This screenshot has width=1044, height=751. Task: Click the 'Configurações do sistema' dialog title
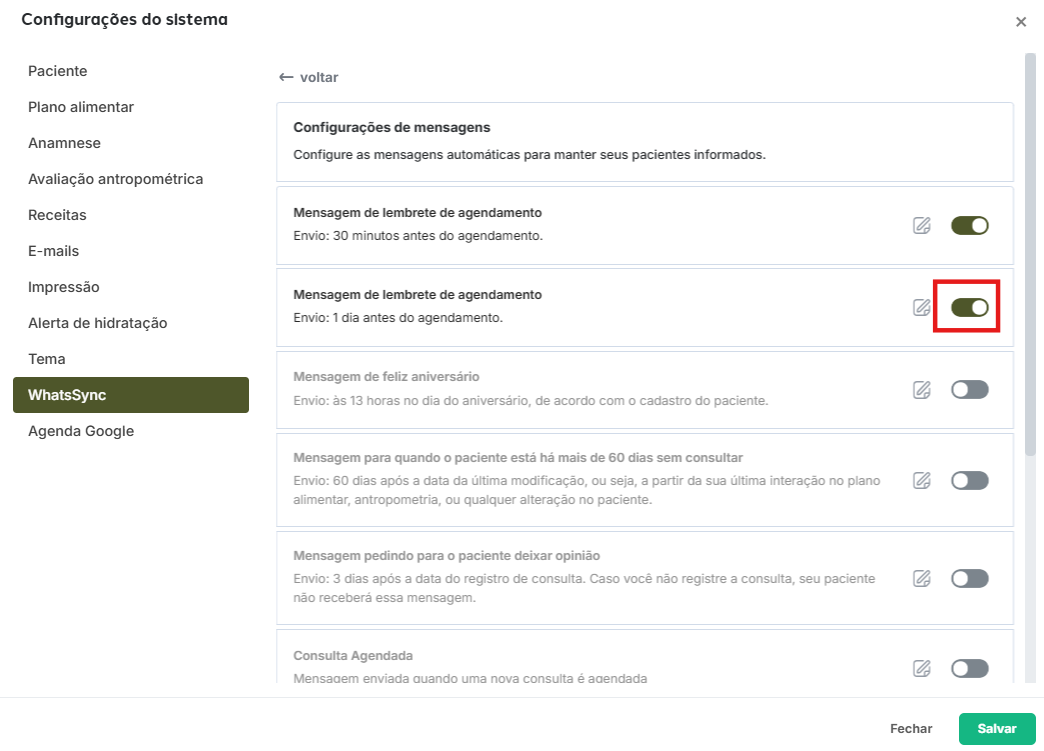click(125, 19)
